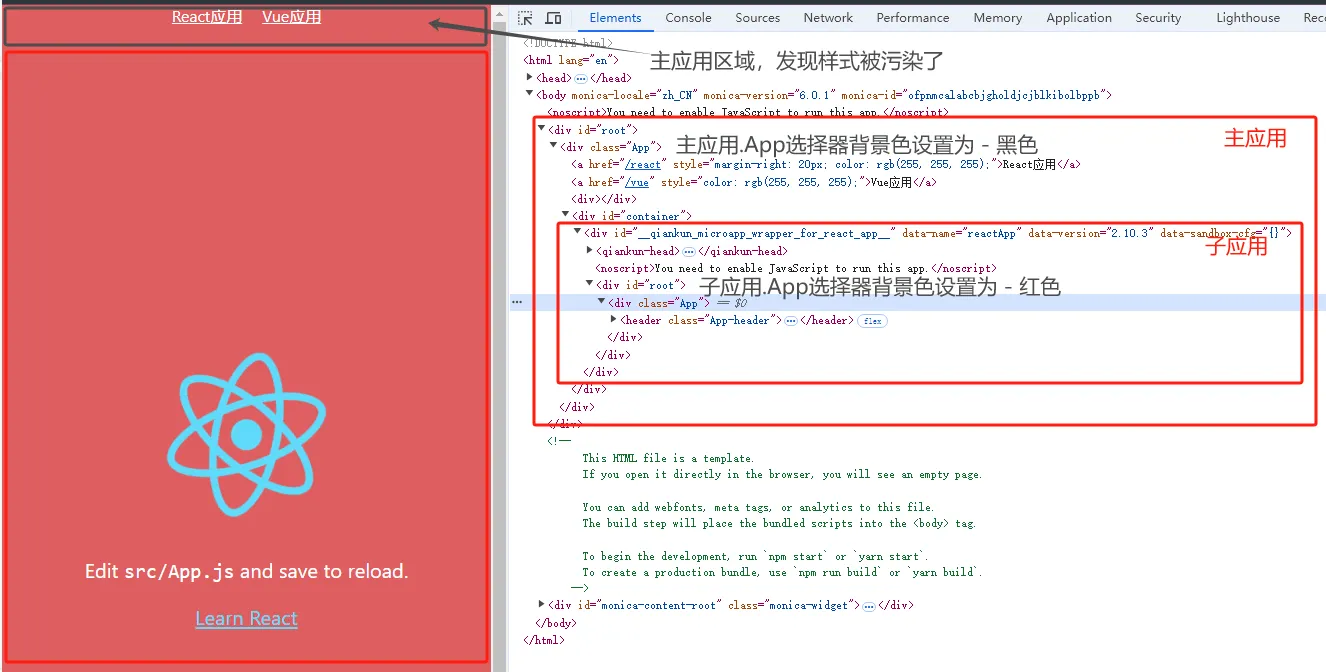1326x672 pixels.
Task: Open the Security tab
Action: pyautogui.click(x=1158, y=18)
